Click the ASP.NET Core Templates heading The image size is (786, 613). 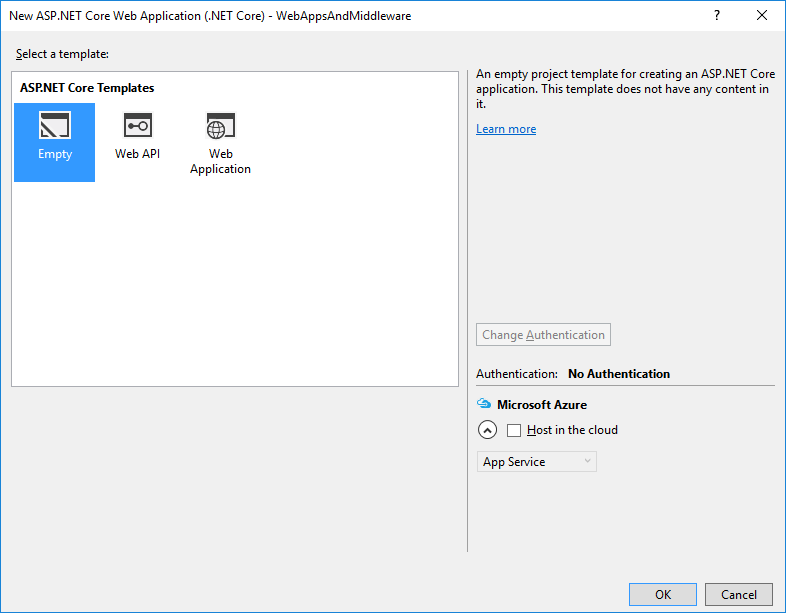(x=87, y=88)
